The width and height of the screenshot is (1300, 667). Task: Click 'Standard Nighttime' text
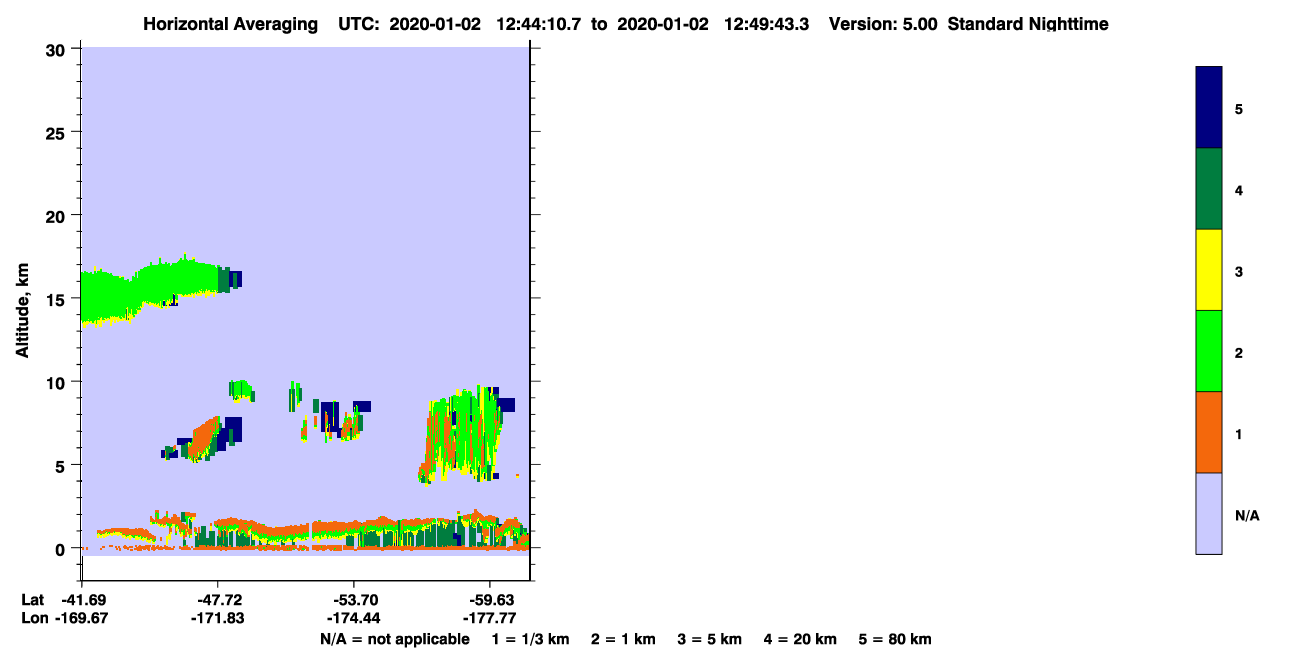(x=1028, y=24)
